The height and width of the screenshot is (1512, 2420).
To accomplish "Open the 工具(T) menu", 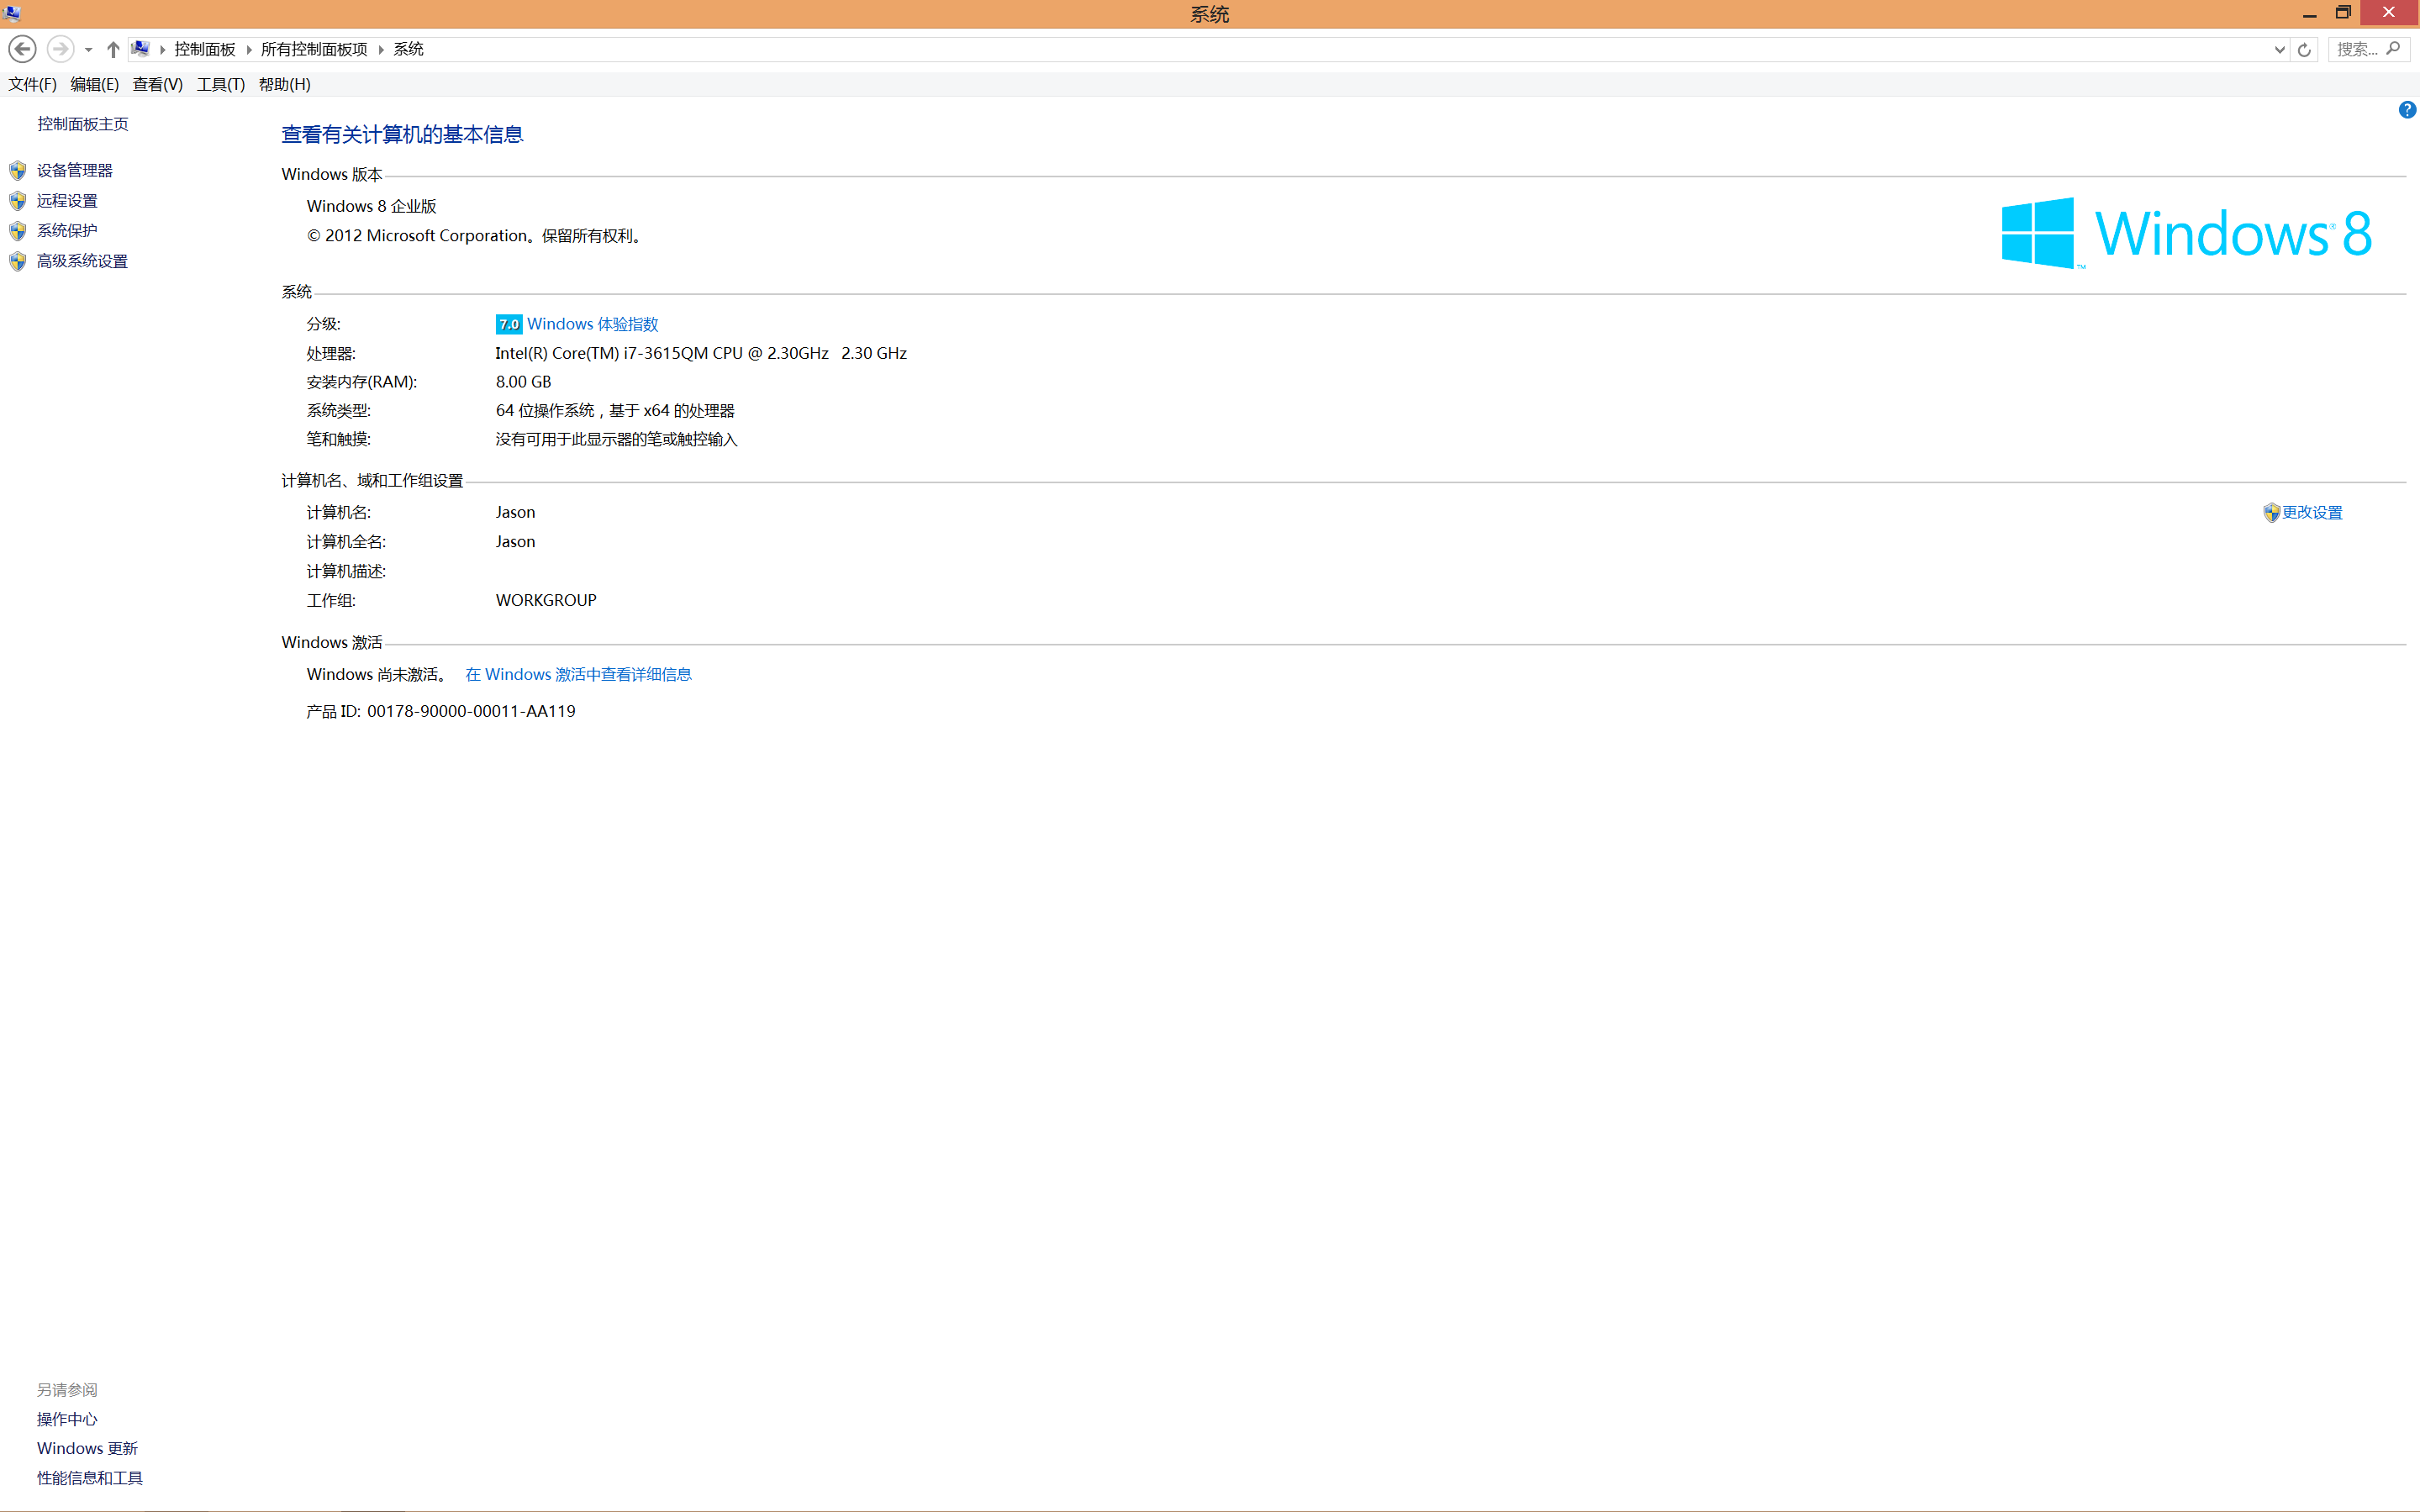I will [219, 84].
